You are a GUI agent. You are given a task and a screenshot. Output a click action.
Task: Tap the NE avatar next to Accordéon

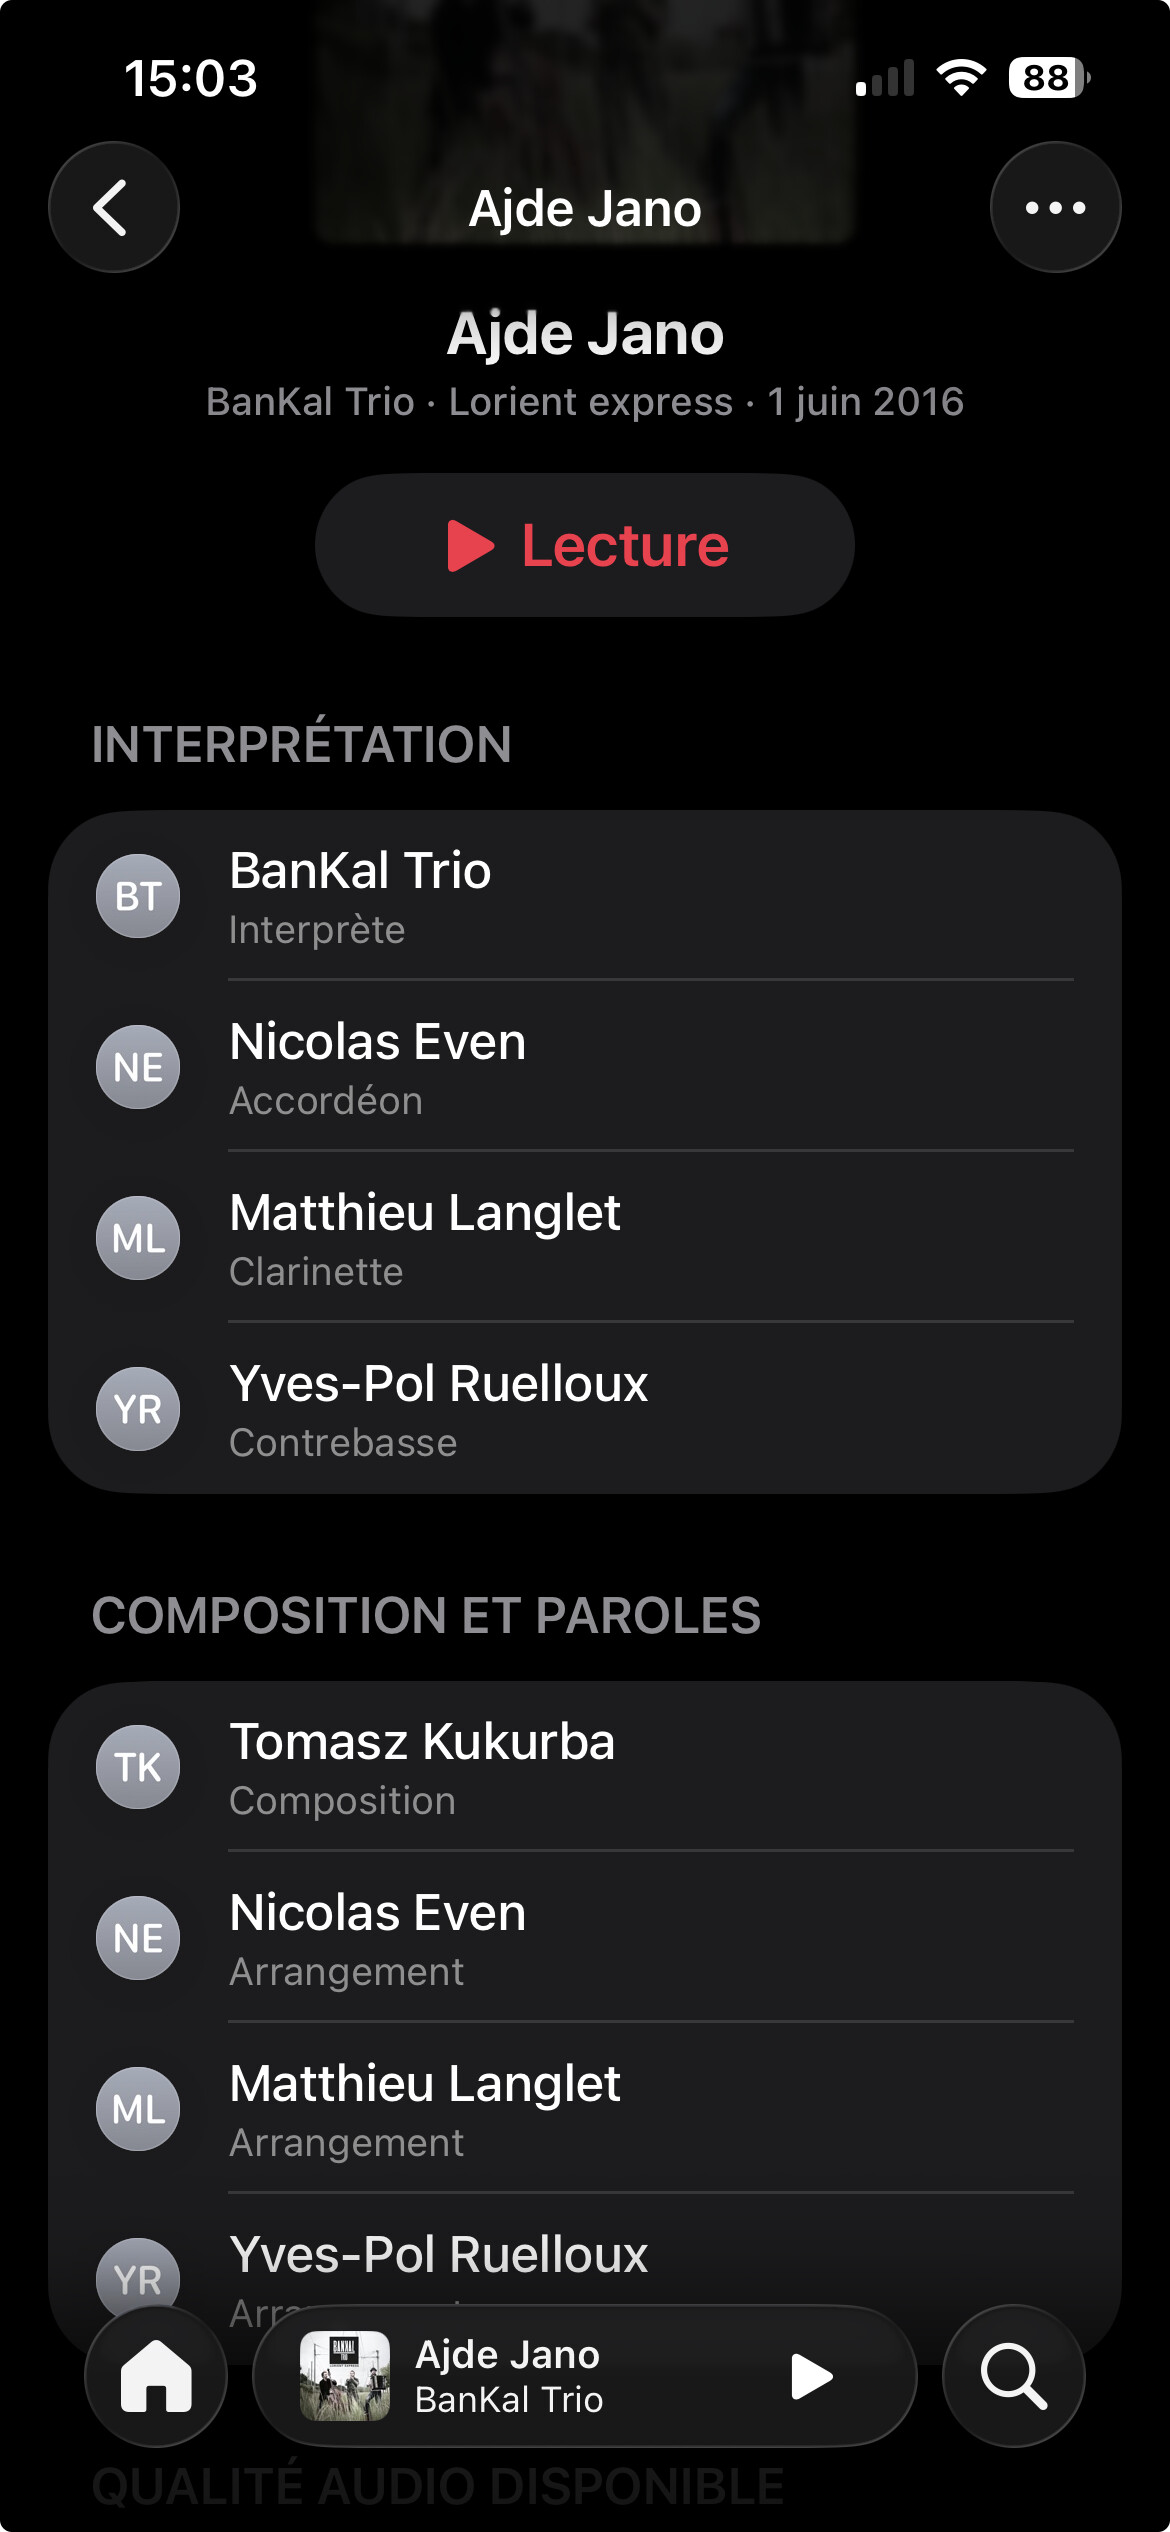138,1067
